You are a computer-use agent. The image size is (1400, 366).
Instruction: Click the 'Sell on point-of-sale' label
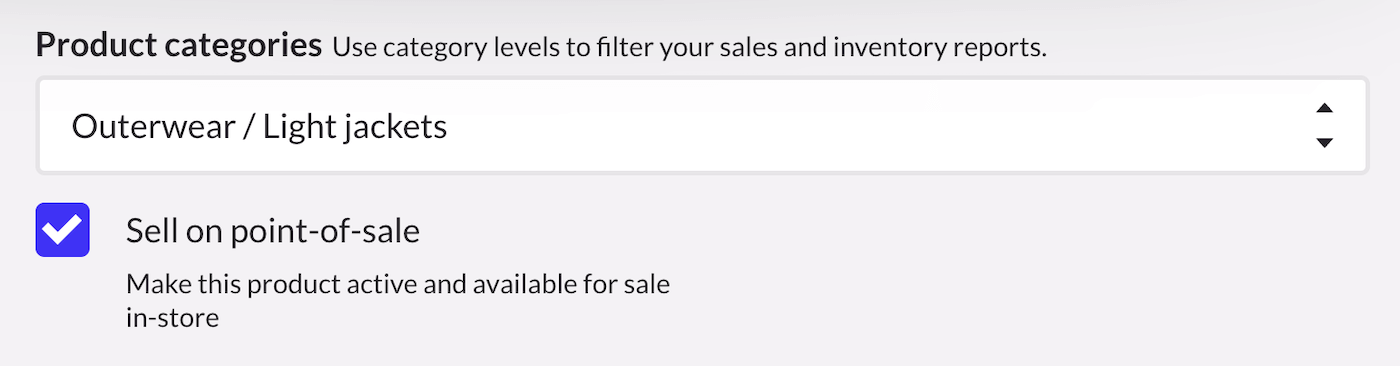click(273, 232)
